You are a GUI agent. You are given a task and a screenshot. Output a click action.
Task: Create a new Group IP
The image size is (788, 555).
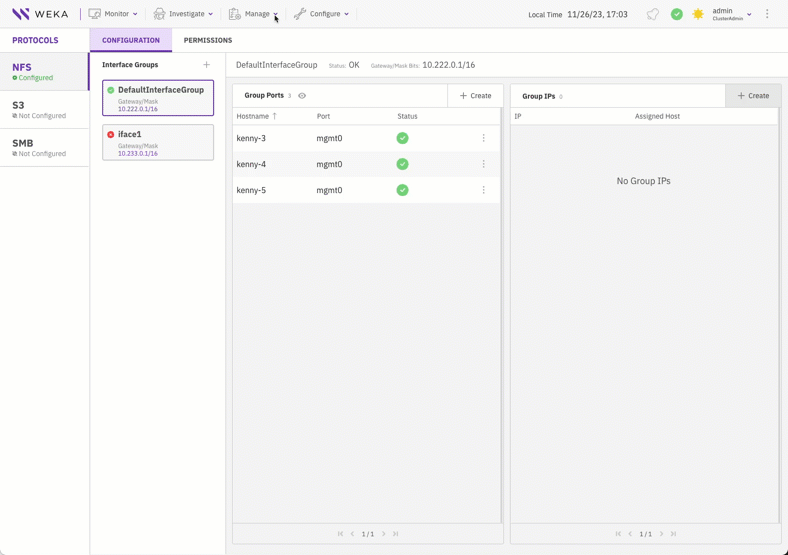pos(753,96)
